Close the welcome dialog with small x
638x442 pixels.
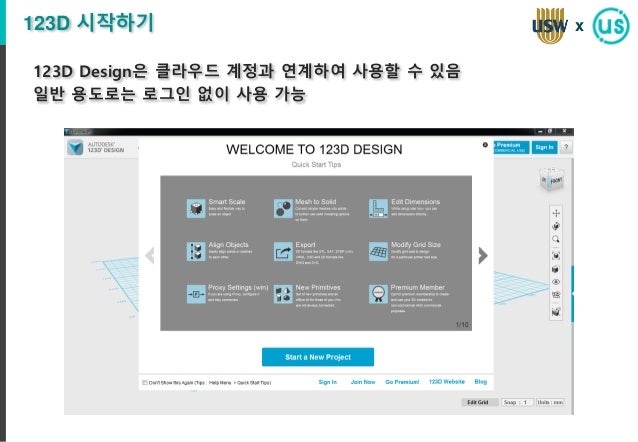485,144
